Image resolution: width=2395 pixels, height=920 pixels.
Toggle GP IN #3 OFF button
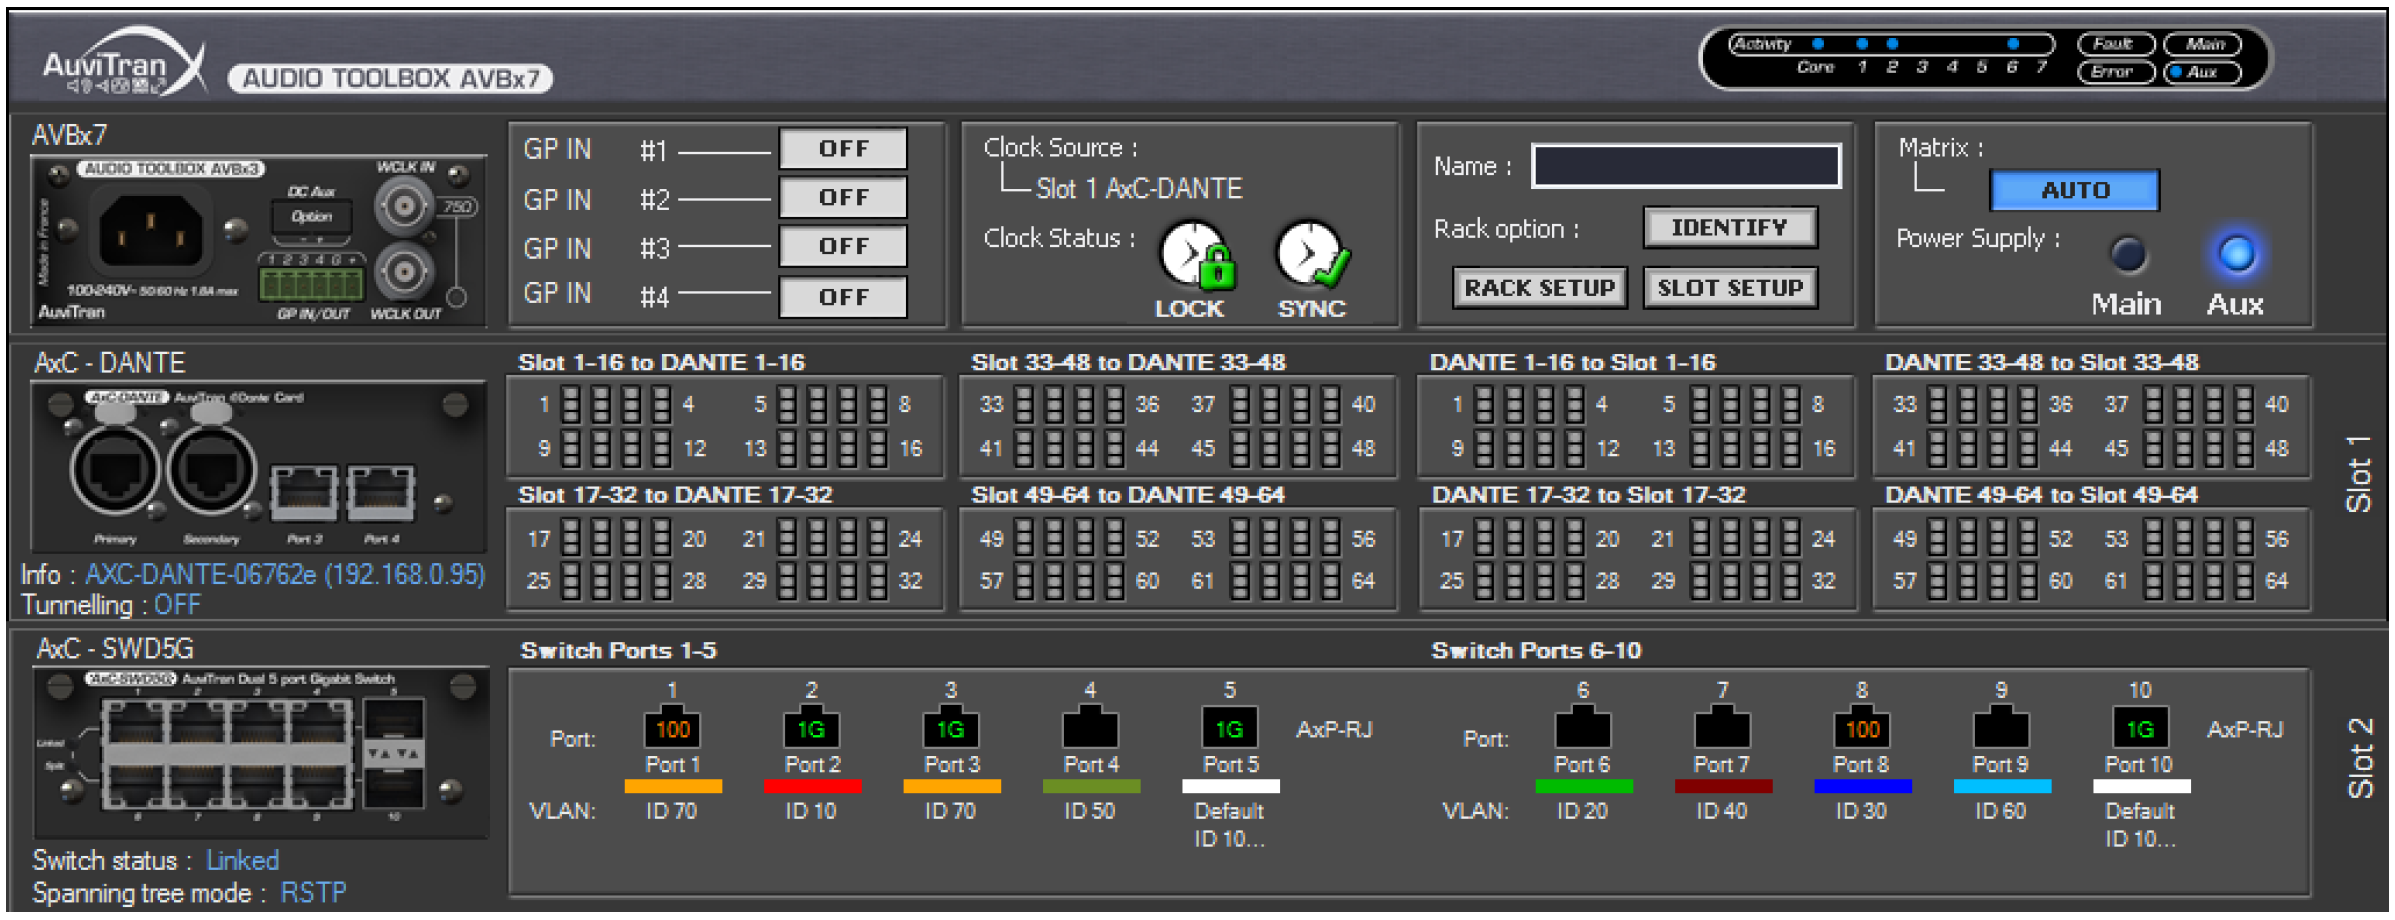tap(843, 246)
